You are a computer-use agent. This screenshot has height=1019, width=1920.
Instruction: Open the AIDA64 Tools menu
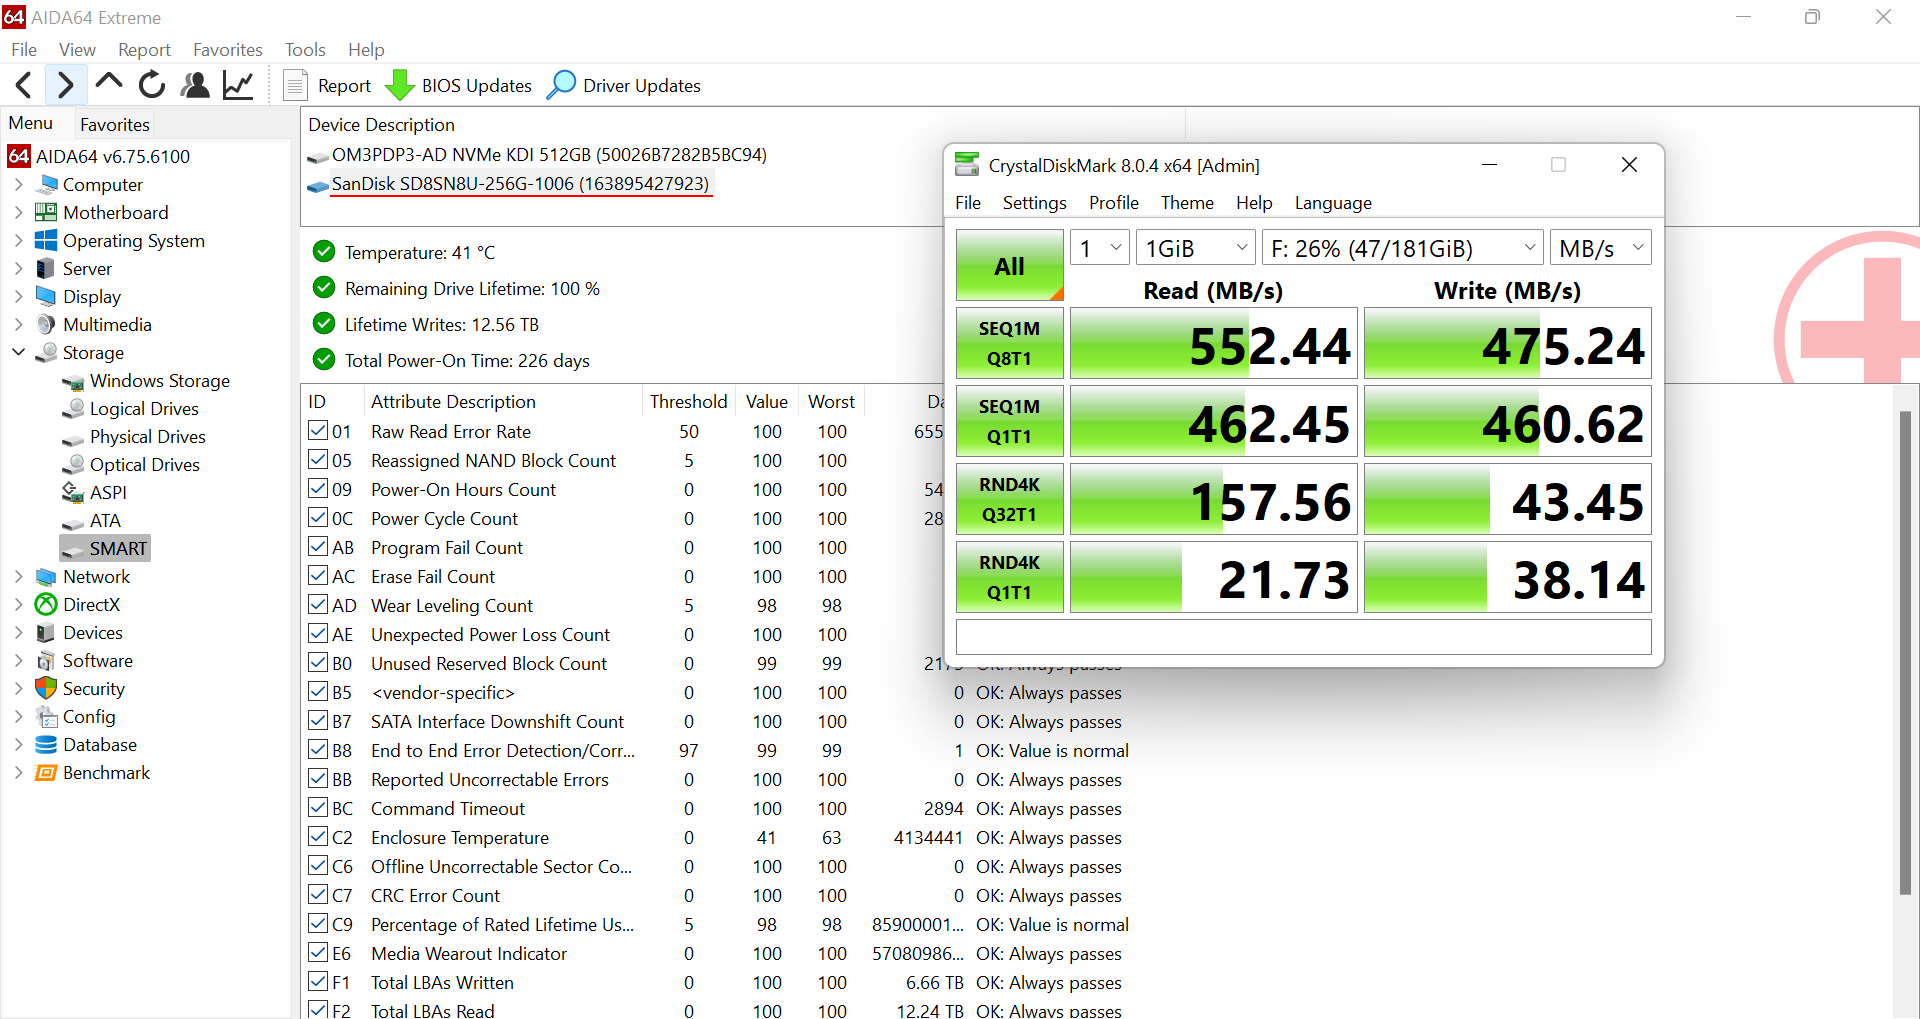[x=305, y=50]
